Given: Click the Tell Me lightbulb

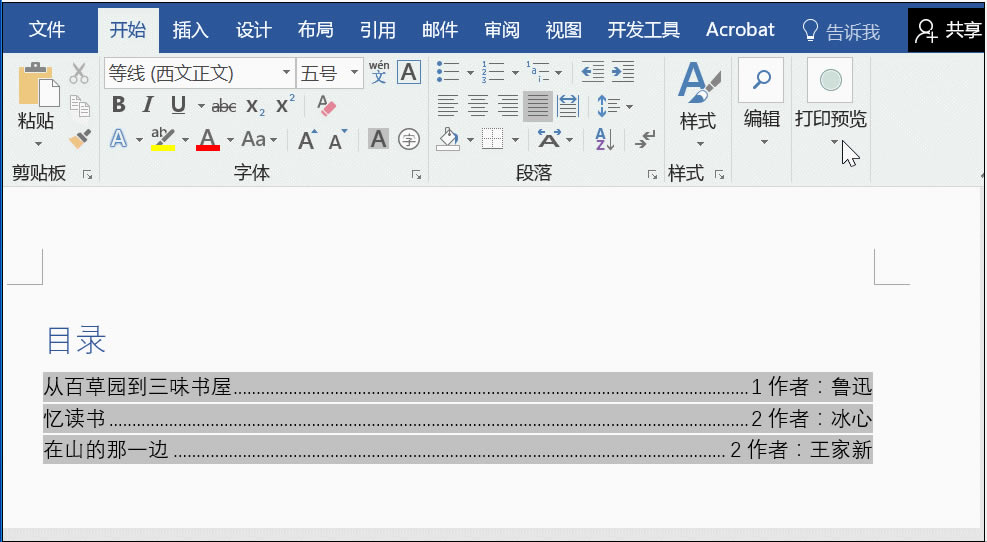Looking at the screenshot, I should coord(810,30).
